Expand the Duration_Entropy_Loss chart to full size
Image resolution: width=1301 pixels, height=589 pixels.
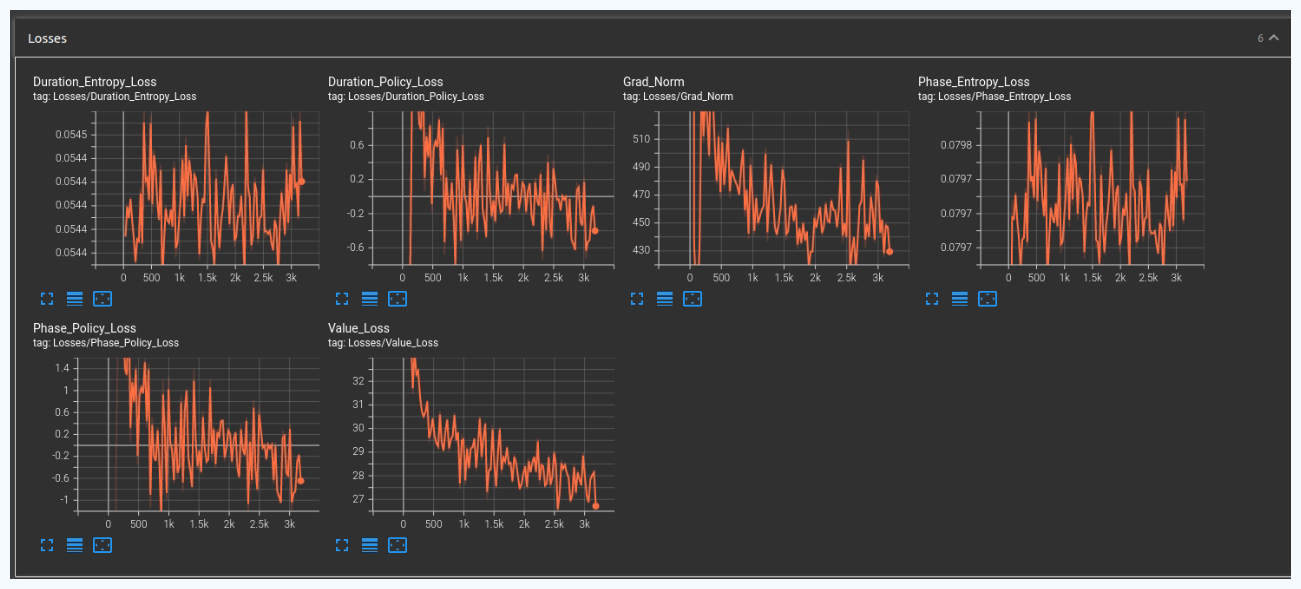(47, 298)
